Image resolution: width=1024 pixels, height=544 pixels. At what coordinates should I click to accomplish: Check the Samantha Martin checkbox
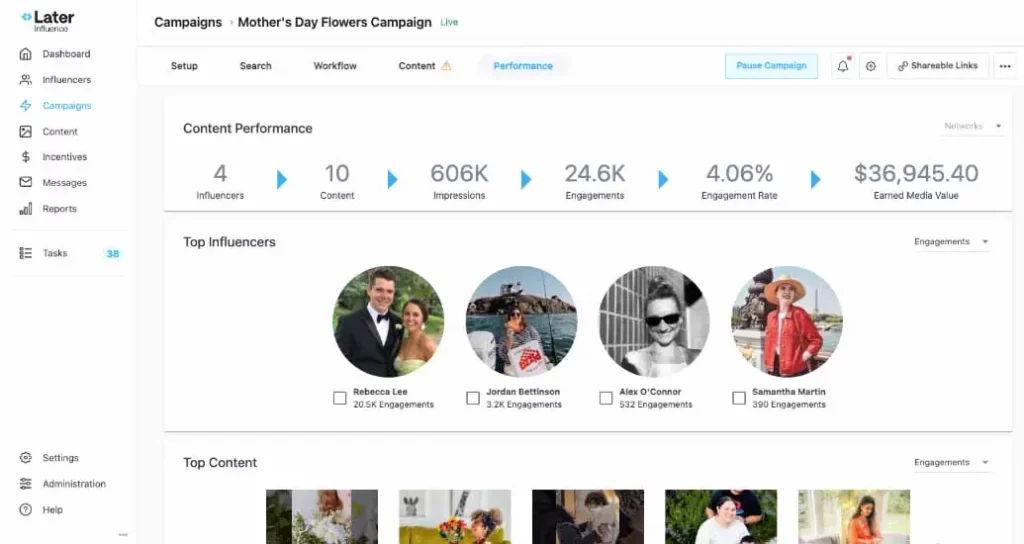(739, 398)
